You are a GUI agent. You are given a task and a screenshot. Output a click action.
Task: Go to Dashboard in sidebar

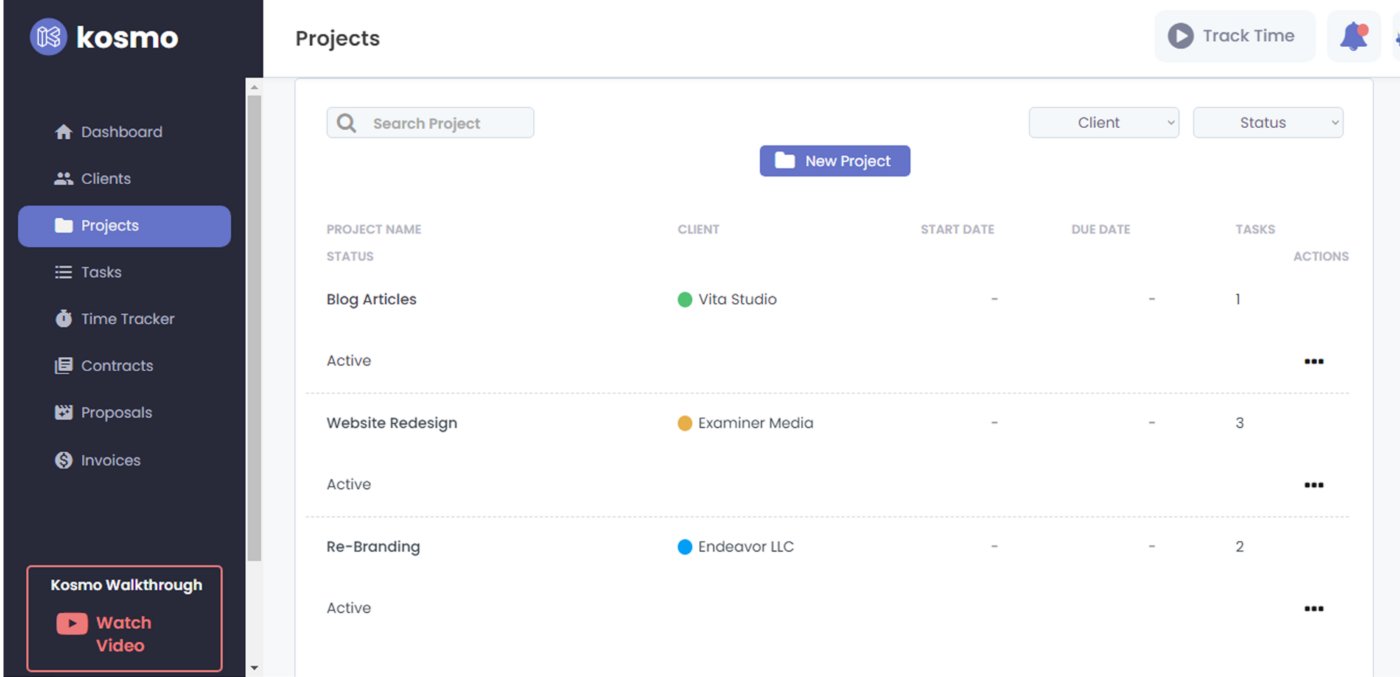point(121,132)
